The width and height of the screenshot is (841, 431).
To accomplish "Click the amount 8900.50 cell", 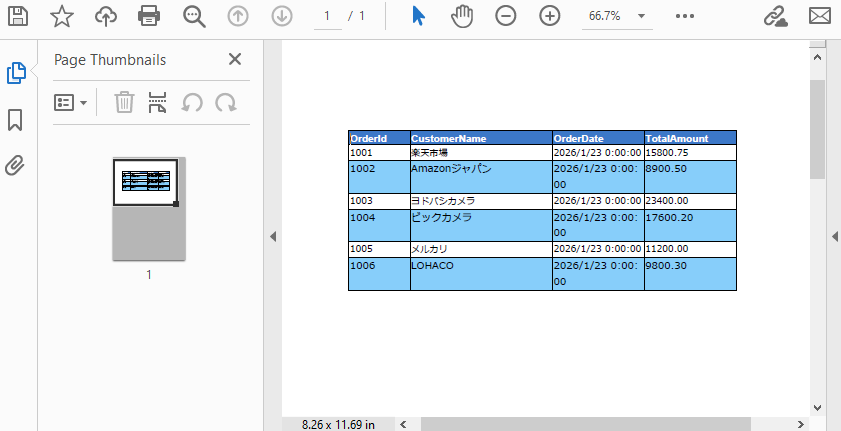I will pyautogui.click(x=690, y=177).
